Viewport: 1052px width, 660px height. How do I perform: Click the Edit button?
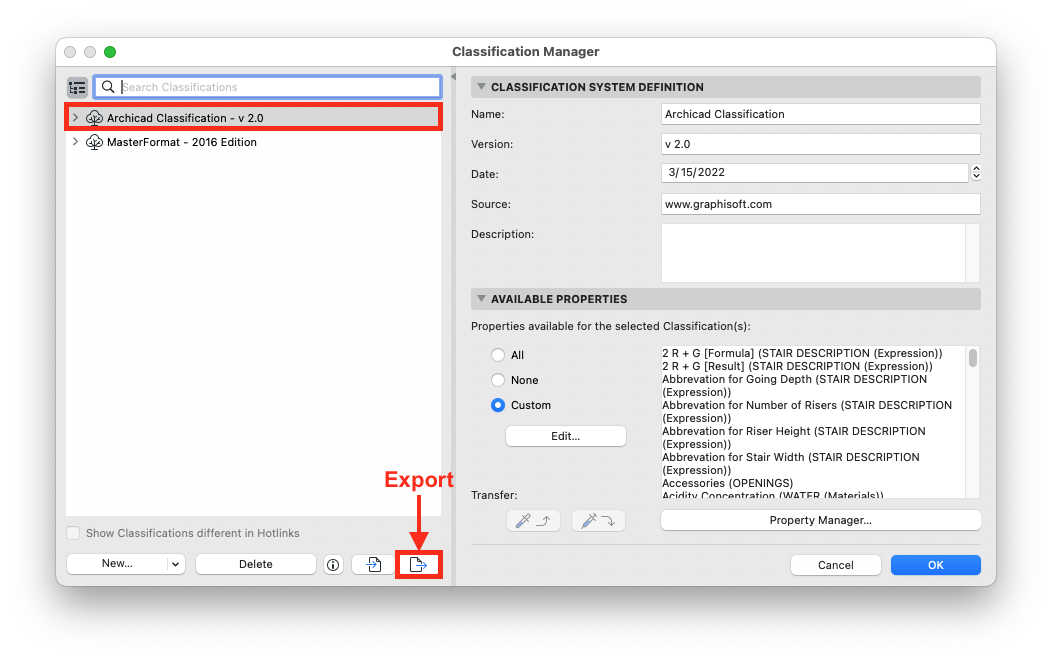click(565, 436)
